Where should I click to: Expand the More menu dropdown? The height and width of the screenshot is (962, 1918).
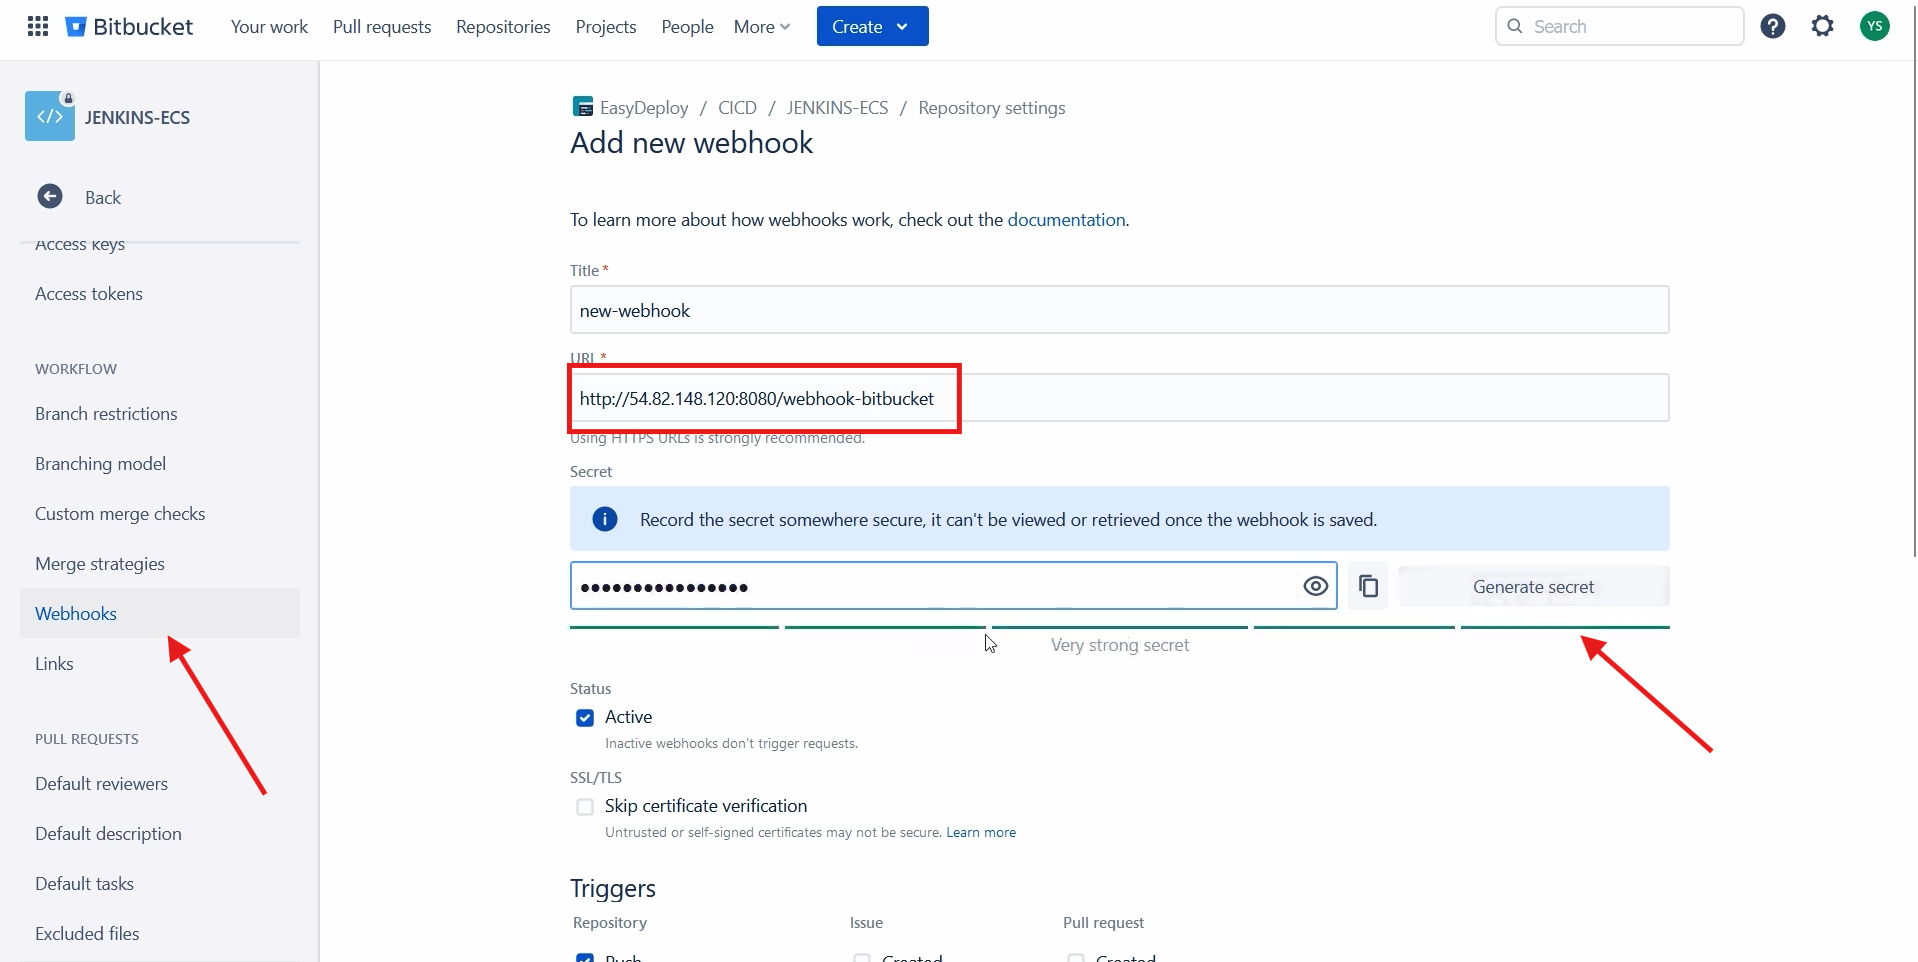point(762,27)
